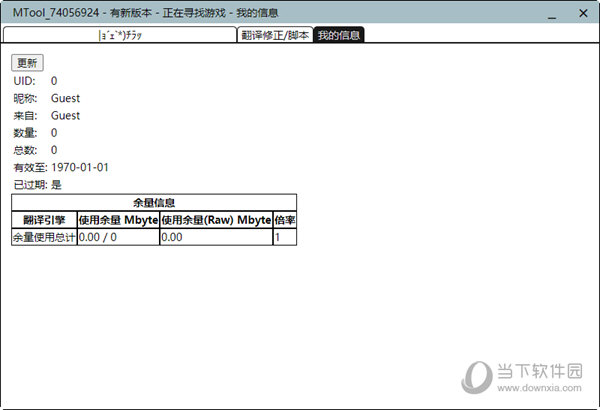The image size is (600, 410).
Task: Click the 0.00 / 0 usage cell
Action: (118, 237)
